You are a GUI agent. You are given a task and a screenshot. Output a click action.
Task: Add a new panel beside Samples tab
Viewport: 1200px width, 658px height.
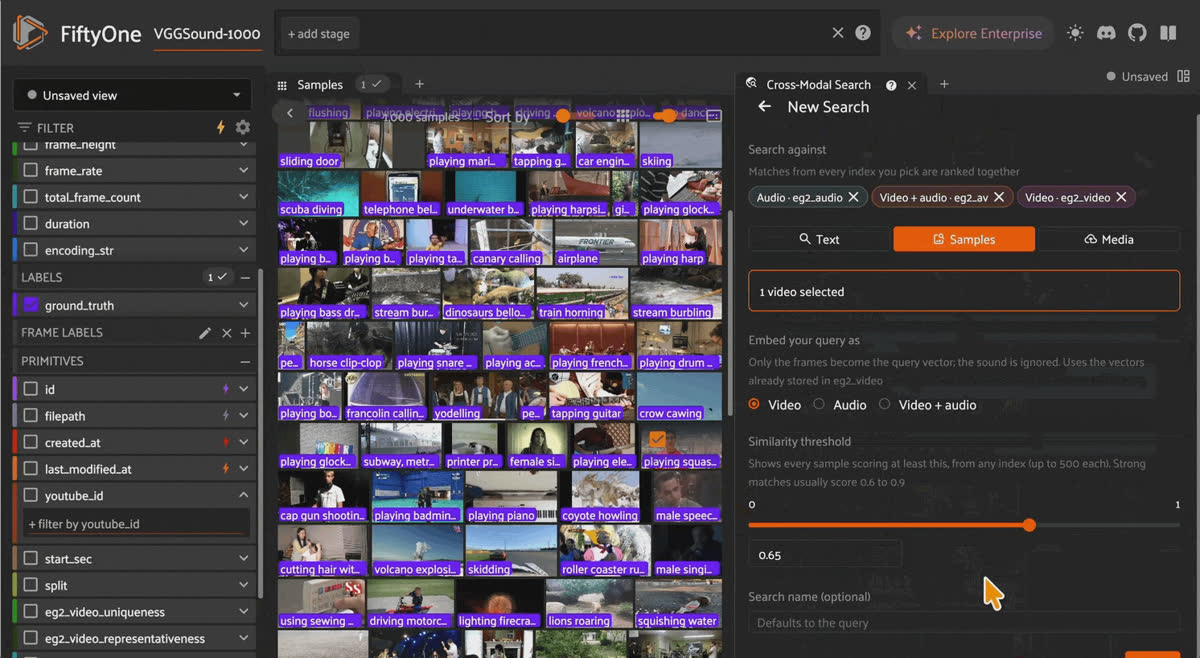420,85
